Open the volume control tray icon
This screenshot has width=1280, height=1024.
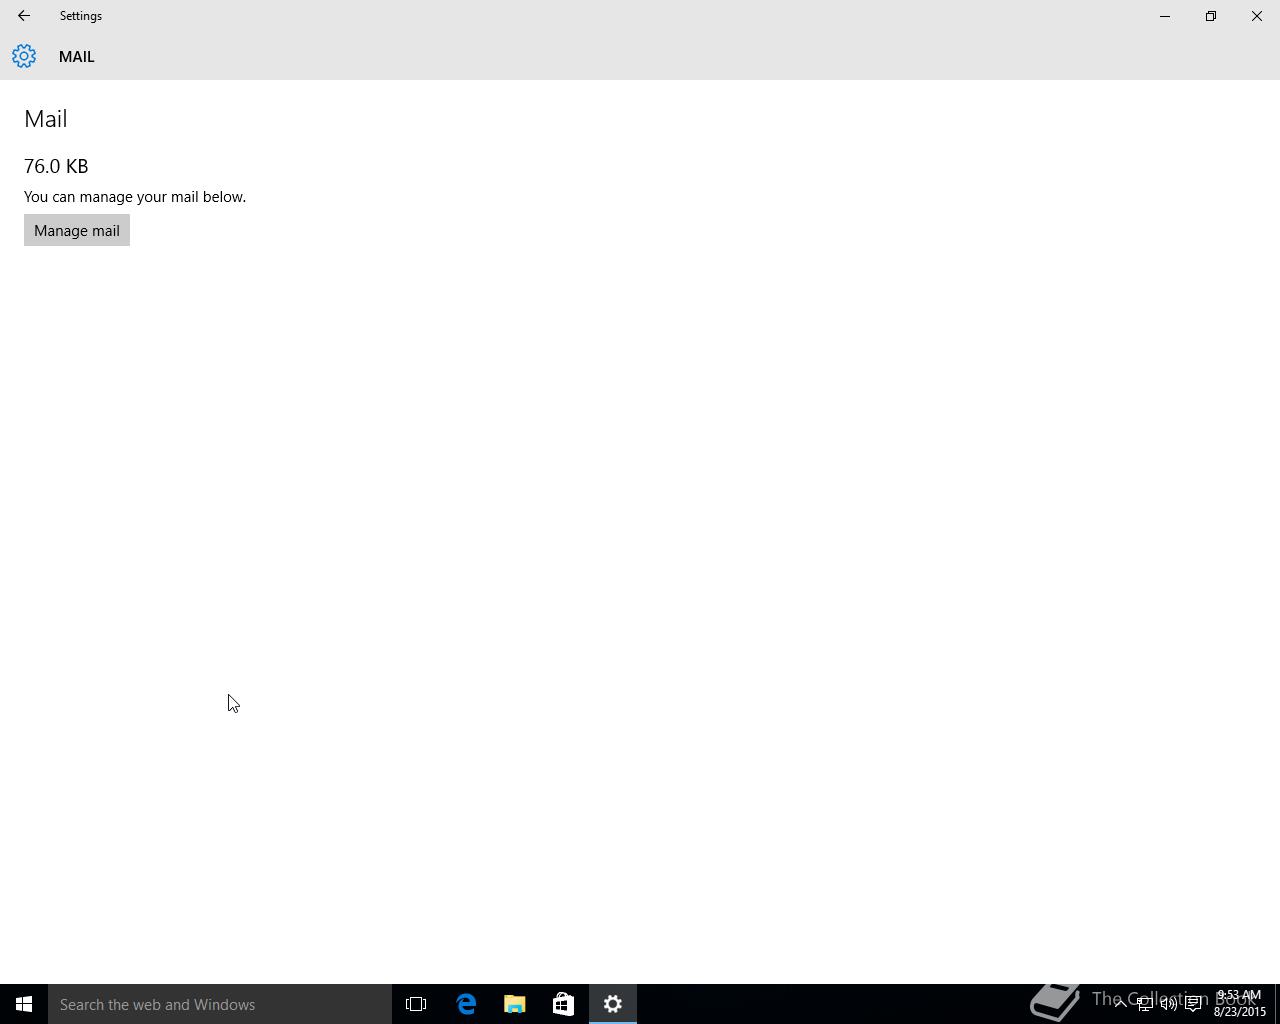pos(1168,1004)
